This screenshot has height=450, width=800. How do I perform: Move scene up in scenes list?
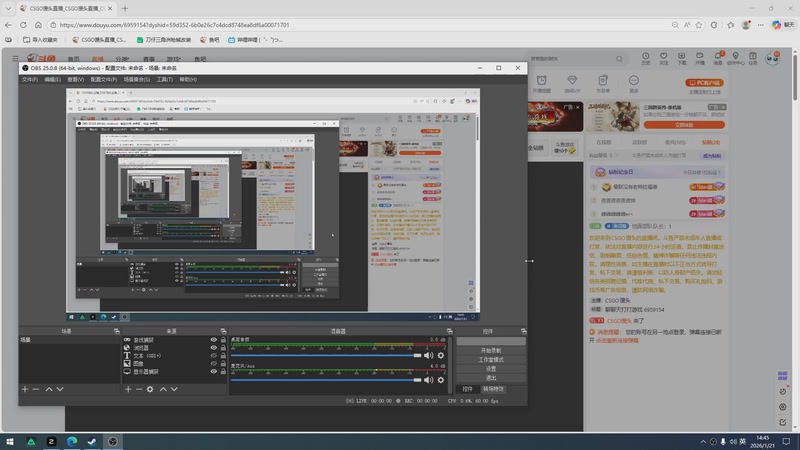pos(49,389)
